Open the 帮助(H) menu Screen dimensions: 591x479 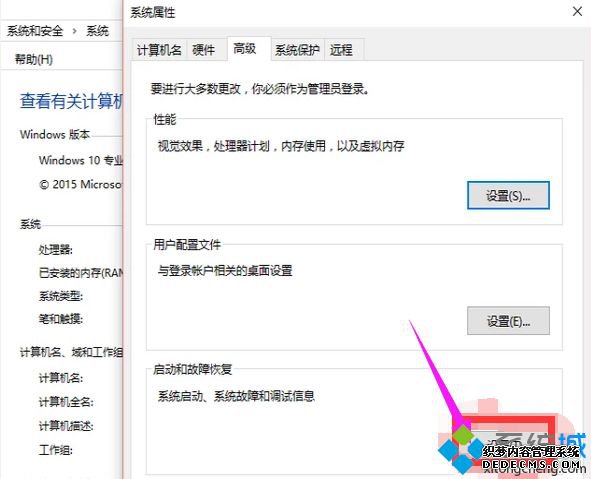[x=34, y=59]
